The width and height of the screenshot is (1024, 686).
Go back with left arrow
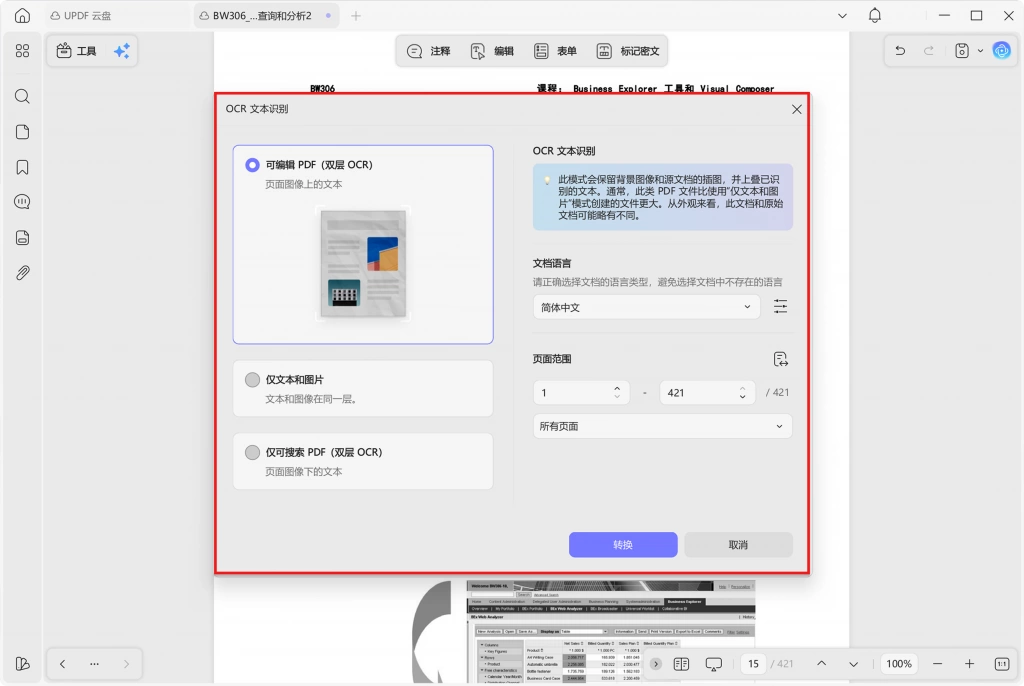pos(62,664)
